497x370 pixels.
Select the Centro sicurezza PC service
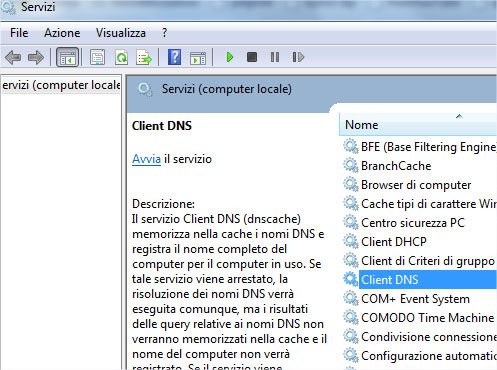tap(413, 223)
